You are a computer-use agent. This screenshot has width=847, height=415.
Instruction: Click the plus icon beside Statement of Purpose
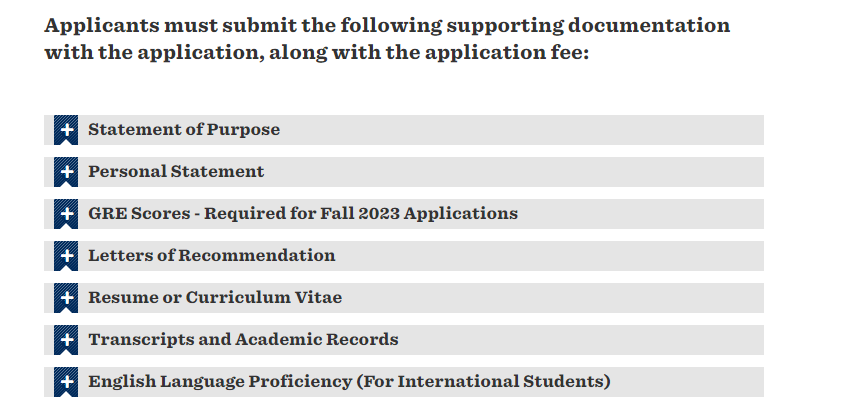(66, 130)
